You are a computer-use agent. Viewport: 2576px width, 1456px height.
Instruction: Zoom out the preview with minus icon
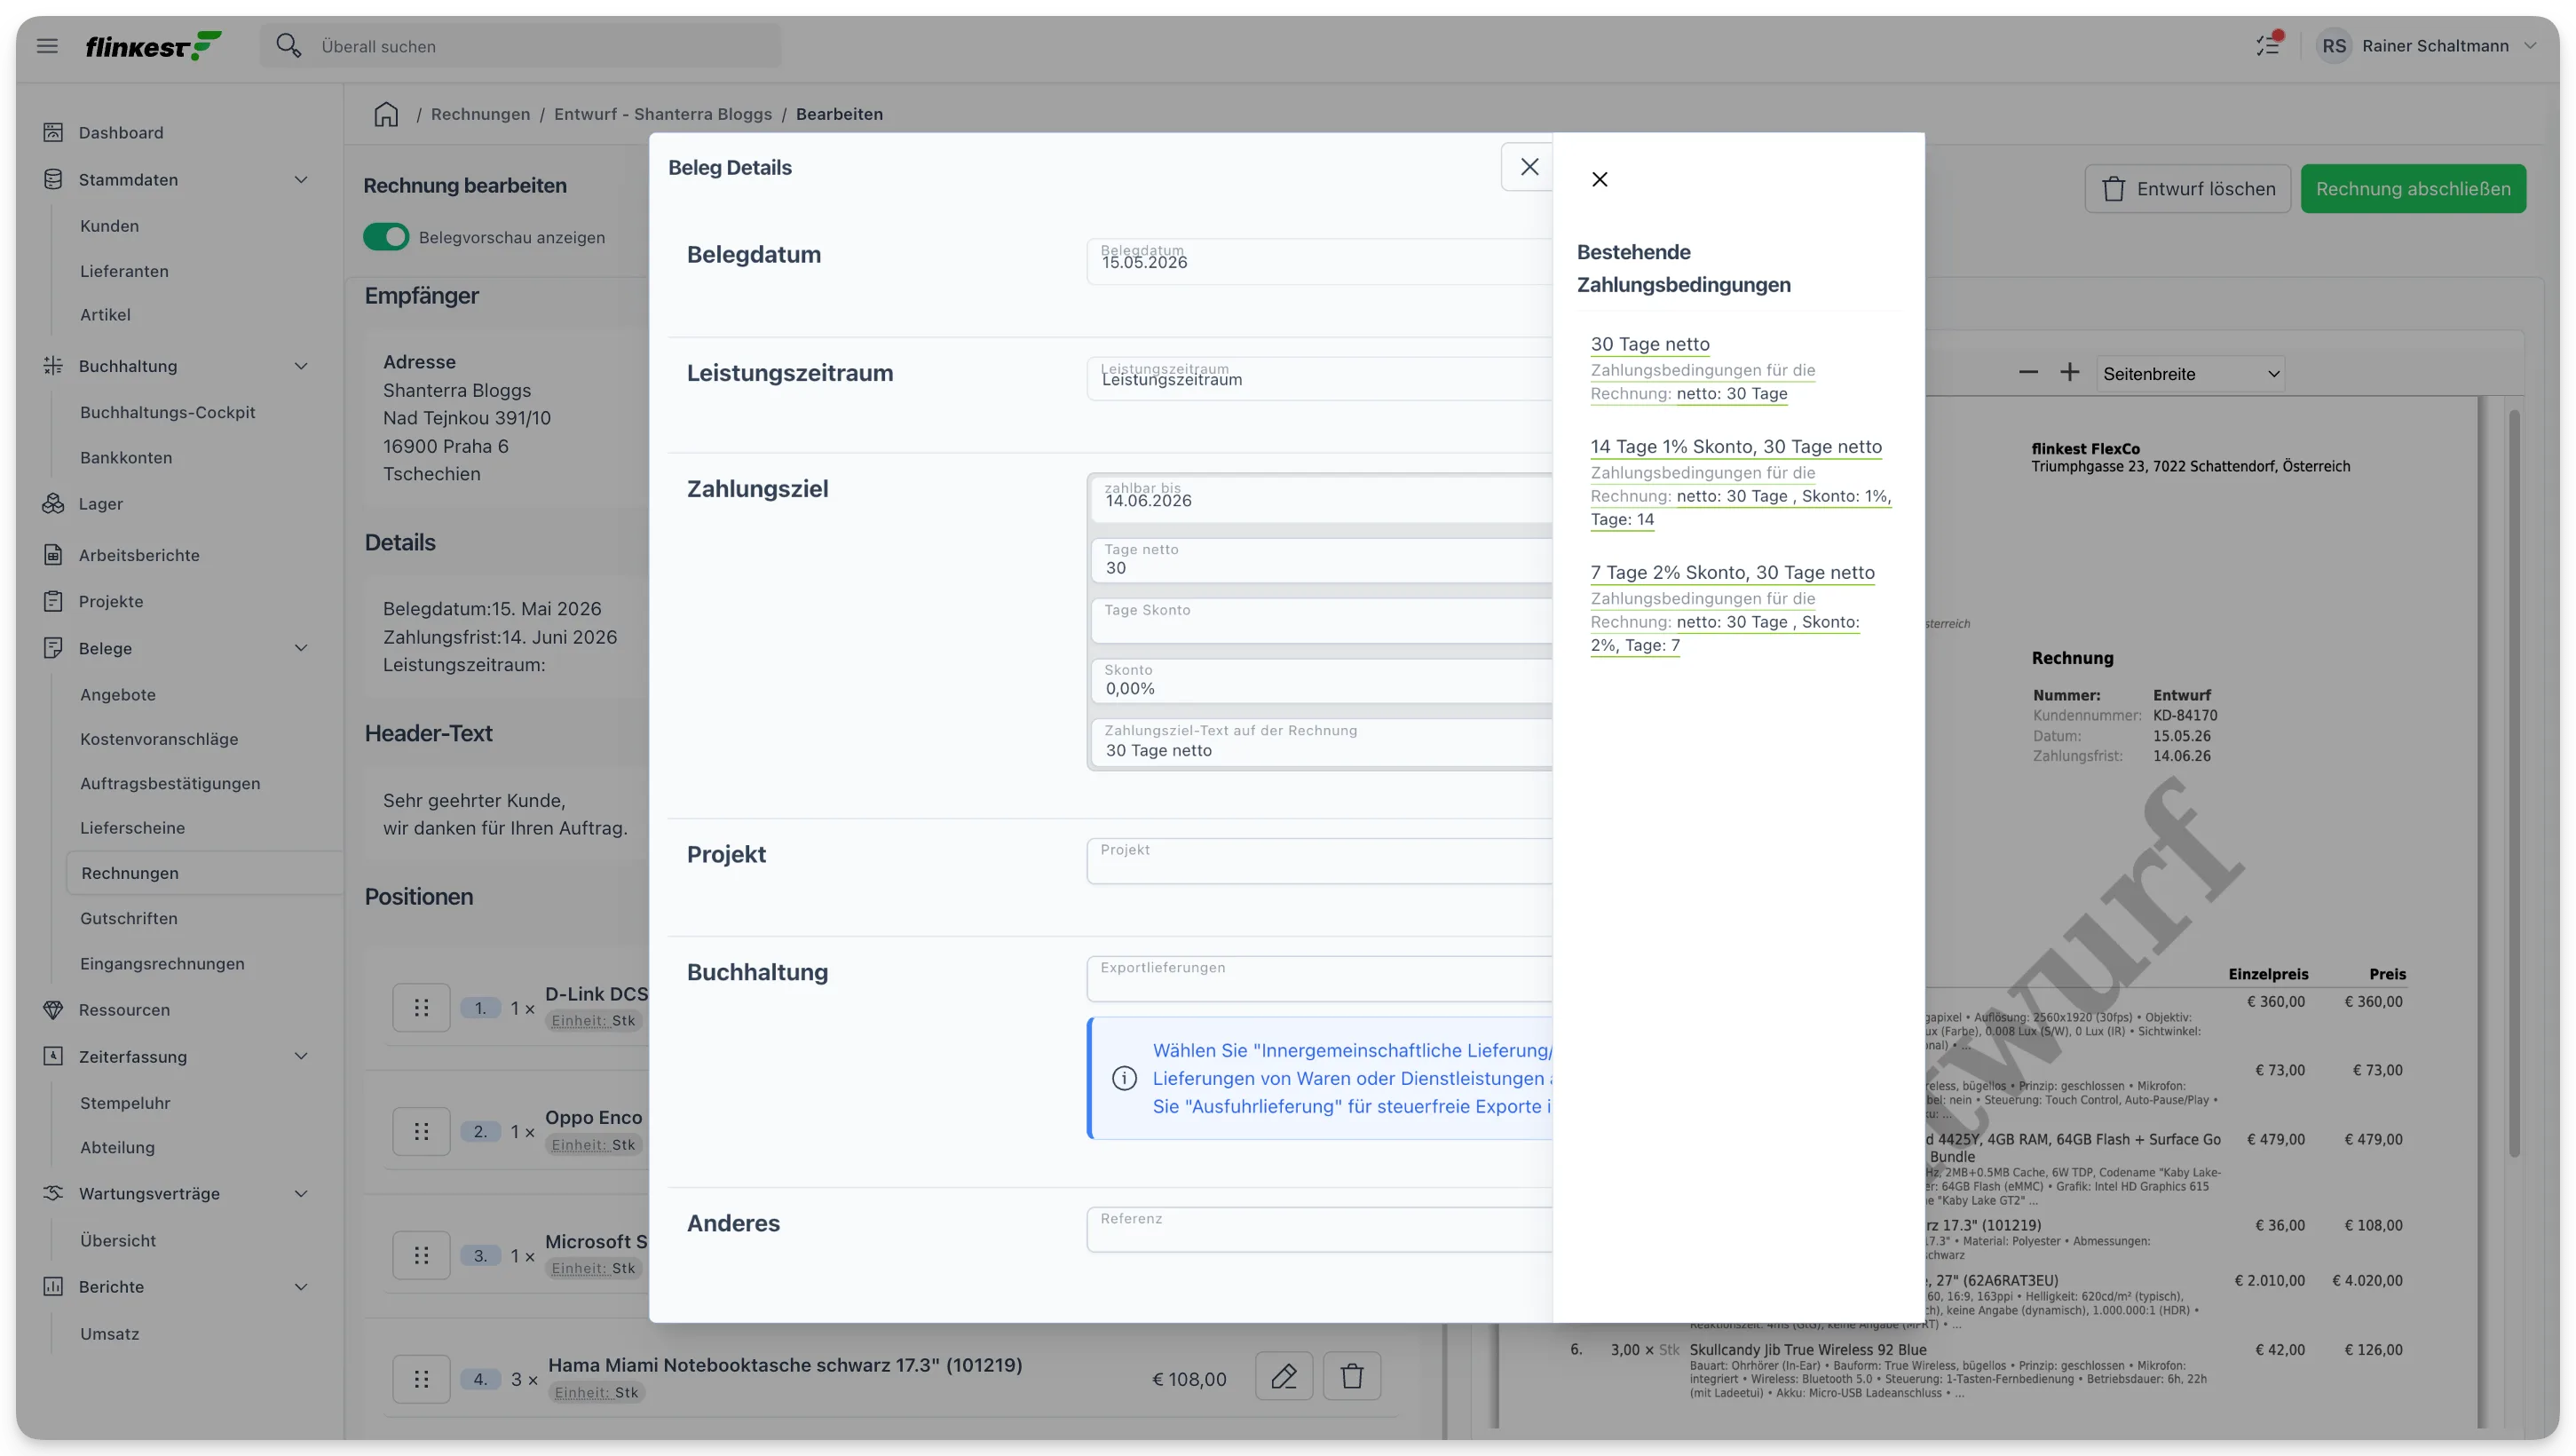click(x=2028, y=373)
